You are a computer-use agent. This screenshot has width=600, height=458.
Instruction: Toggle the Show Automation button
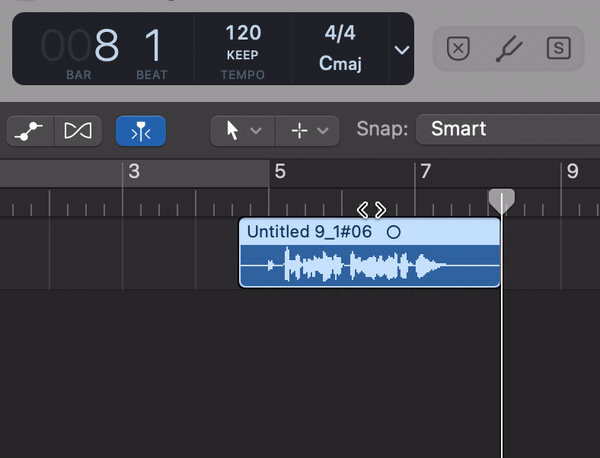pos(30,131)
